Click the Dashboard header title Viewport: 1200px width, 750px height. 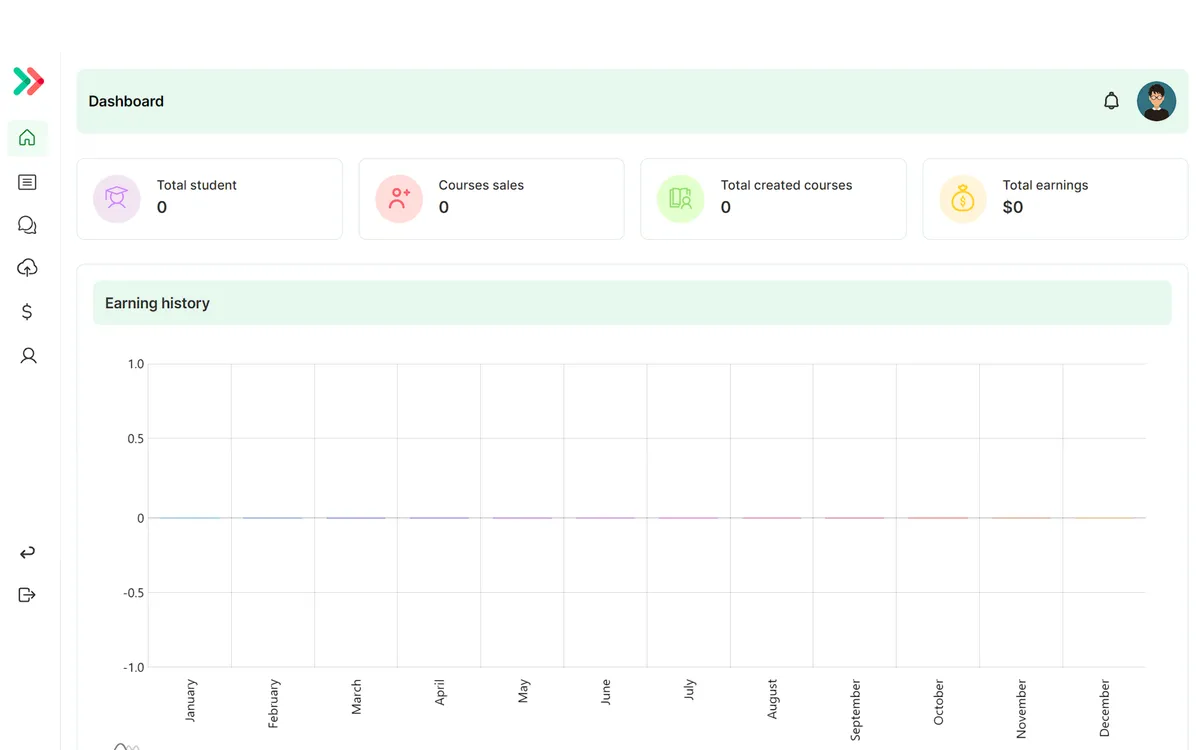126,101
